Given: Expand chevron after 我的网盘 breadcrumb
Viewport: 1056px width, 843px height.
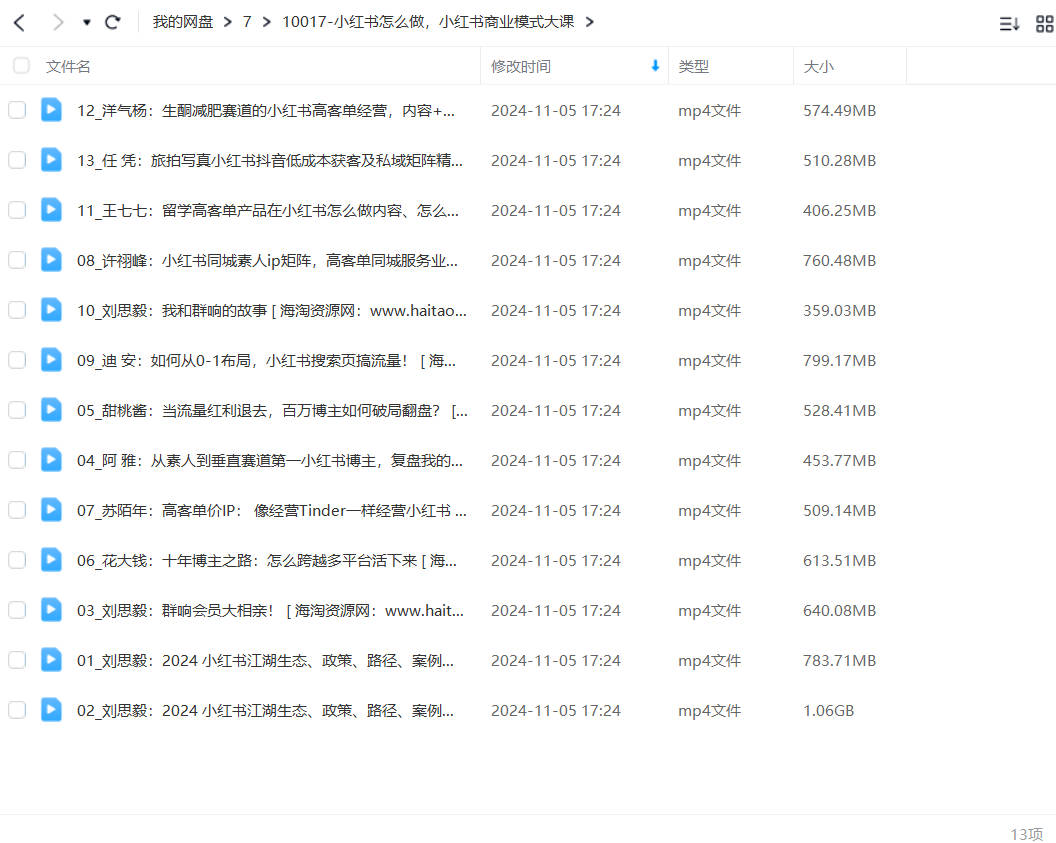Looking at the screenshot, I should tap(228, 22).
